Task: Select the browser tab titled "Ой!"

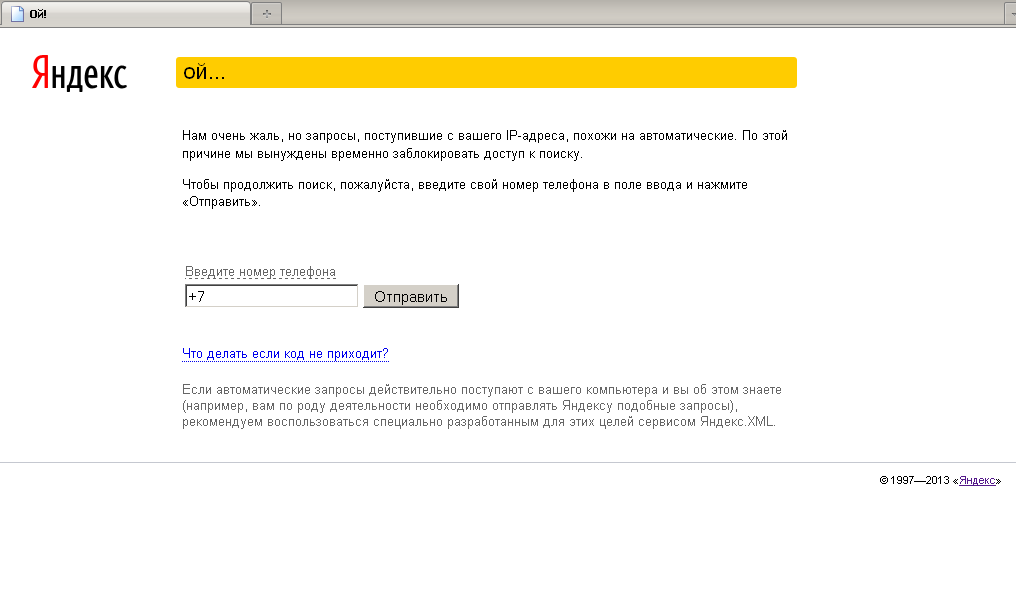Action: [125, 14]
